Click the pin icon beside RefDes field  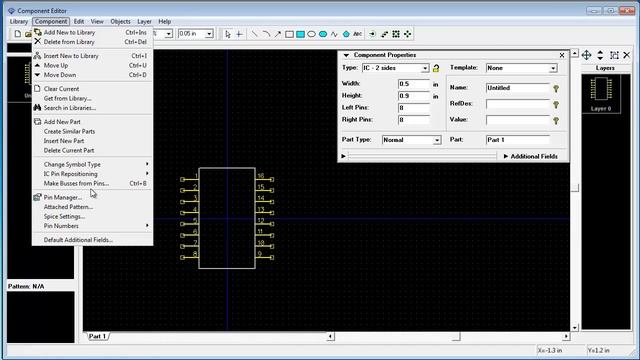[x=556, y=104]
